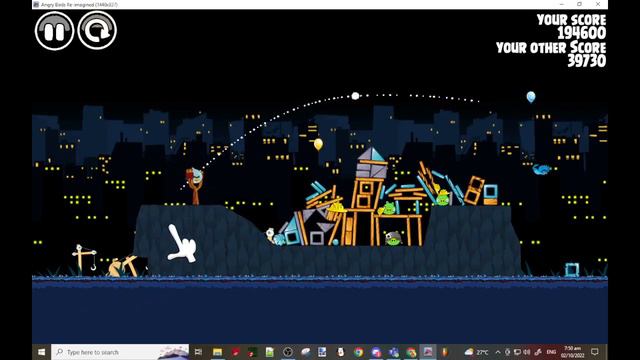Click the white glove hand pointer

point(182,244)
